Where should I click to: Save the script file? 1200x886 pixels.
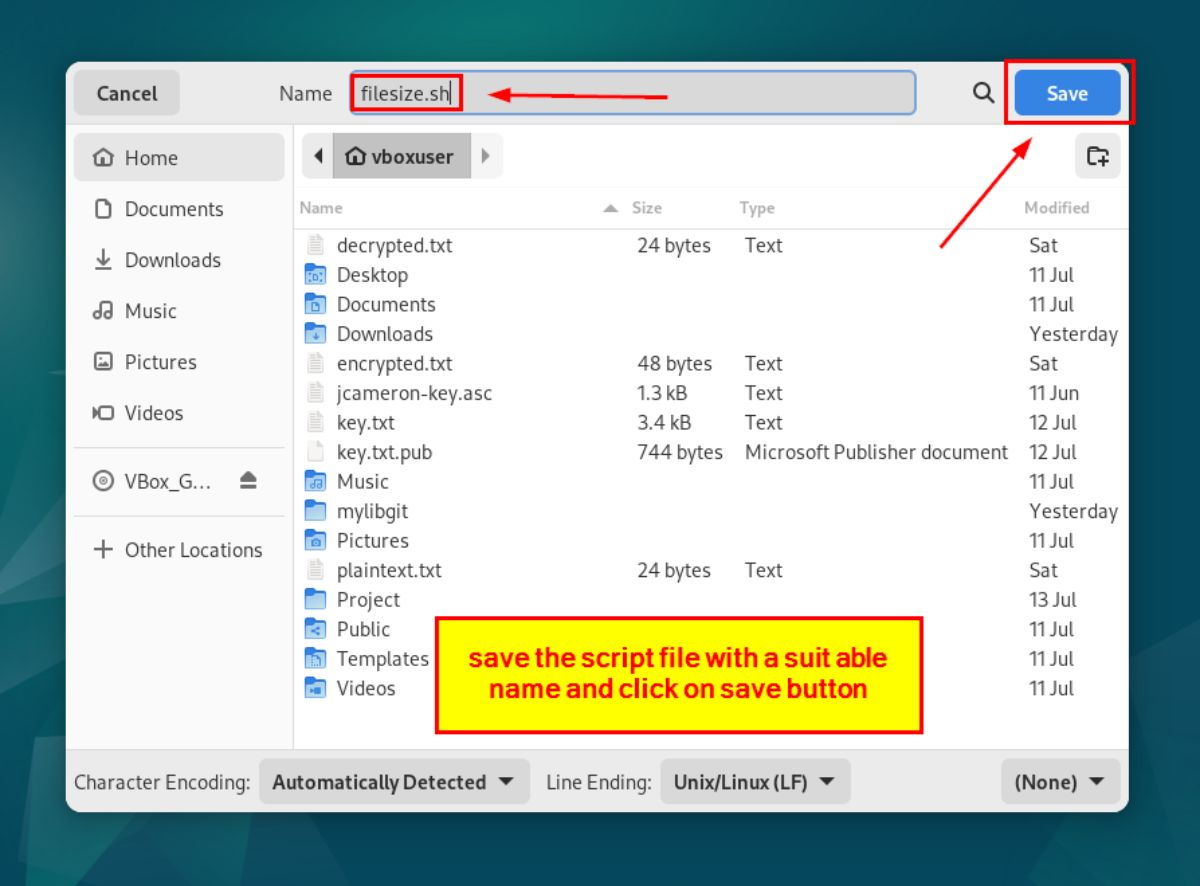[1066, 92]
